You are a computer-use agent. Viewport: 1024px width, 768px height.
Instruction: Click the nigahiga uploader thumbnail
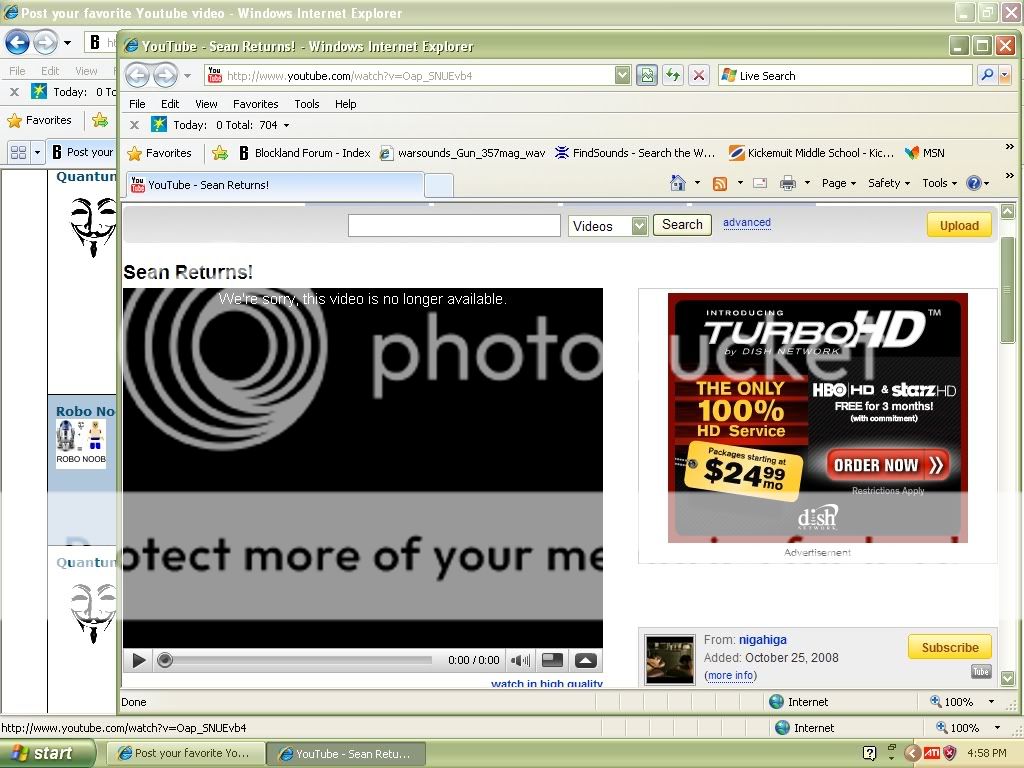(x=669, y=660)
